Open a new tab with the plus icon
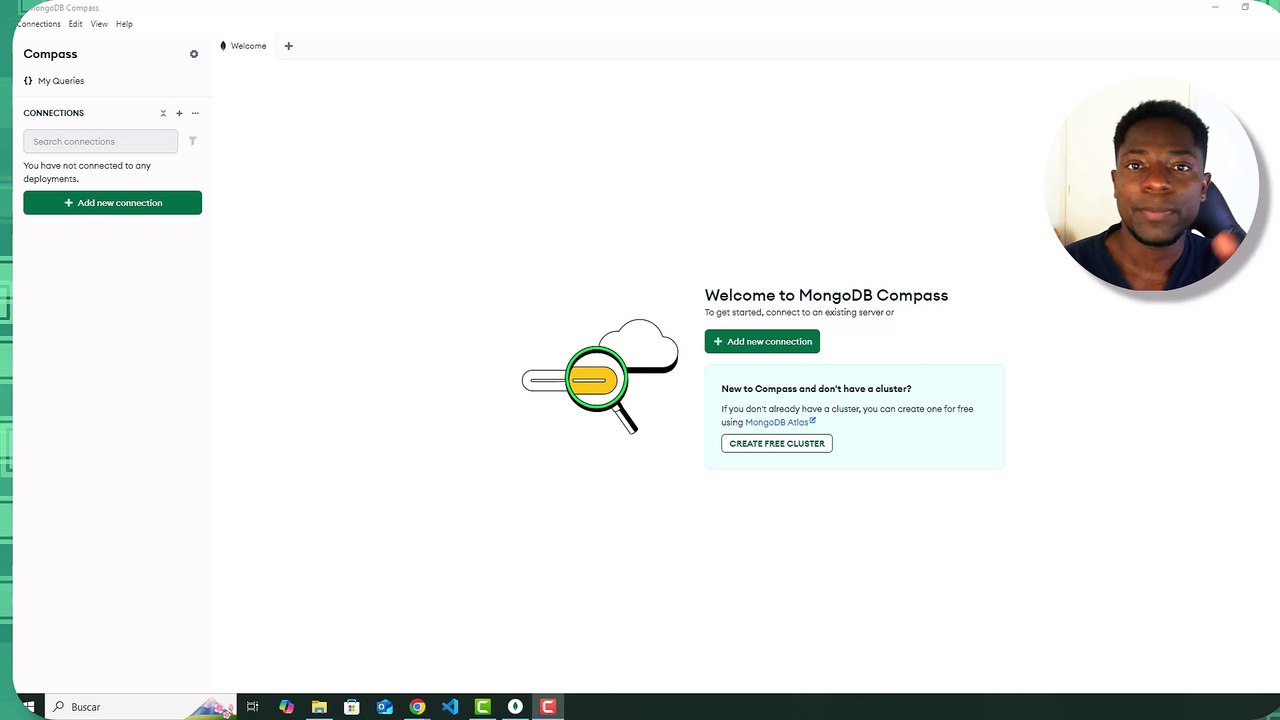The image size is (1280, 720). [288, 46]
